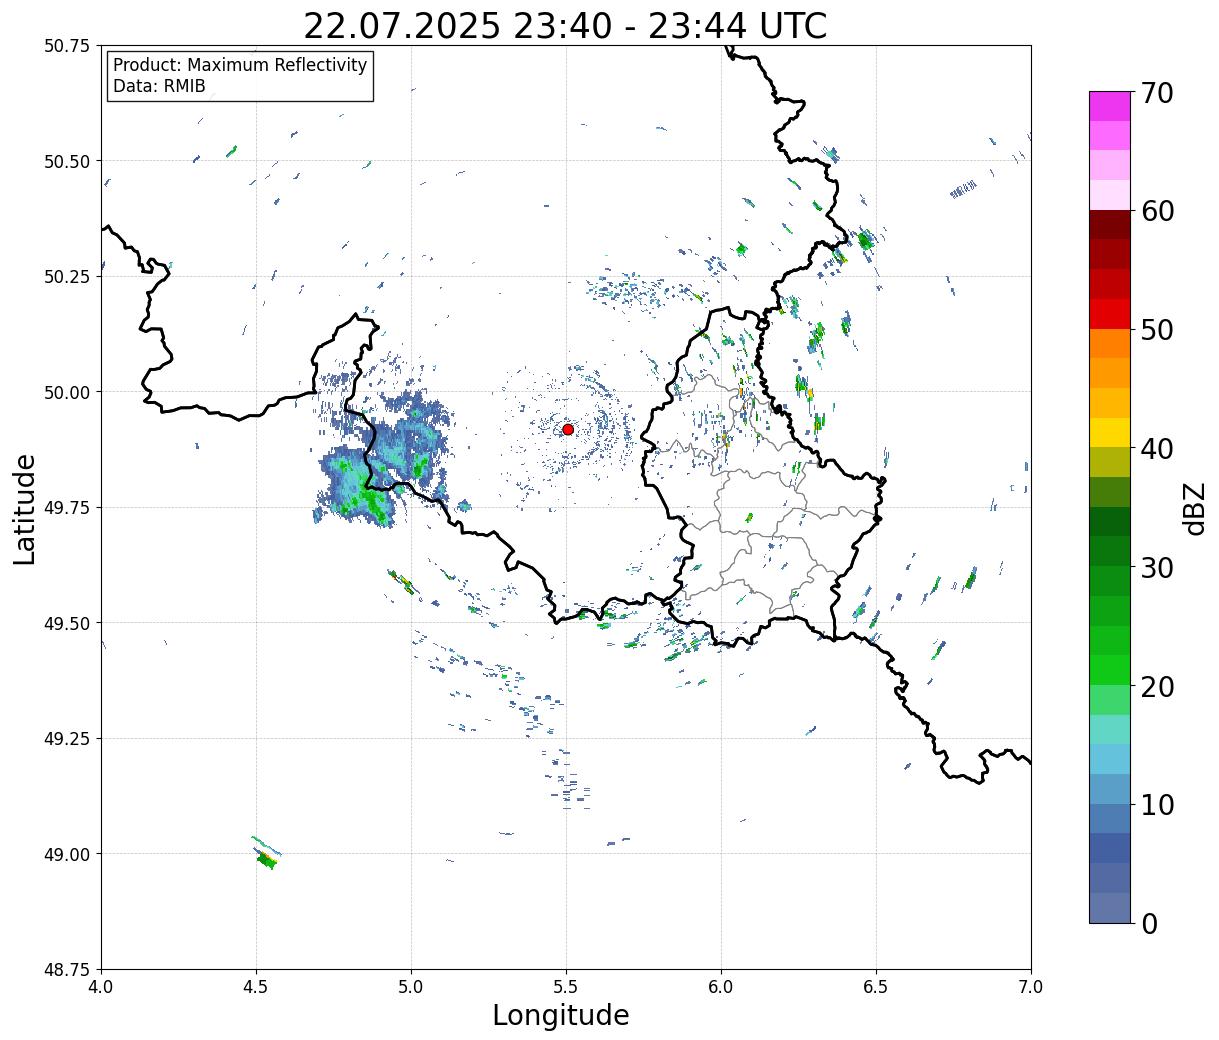Click the 5.5 longitude tick label

click(x=566, y=987)
